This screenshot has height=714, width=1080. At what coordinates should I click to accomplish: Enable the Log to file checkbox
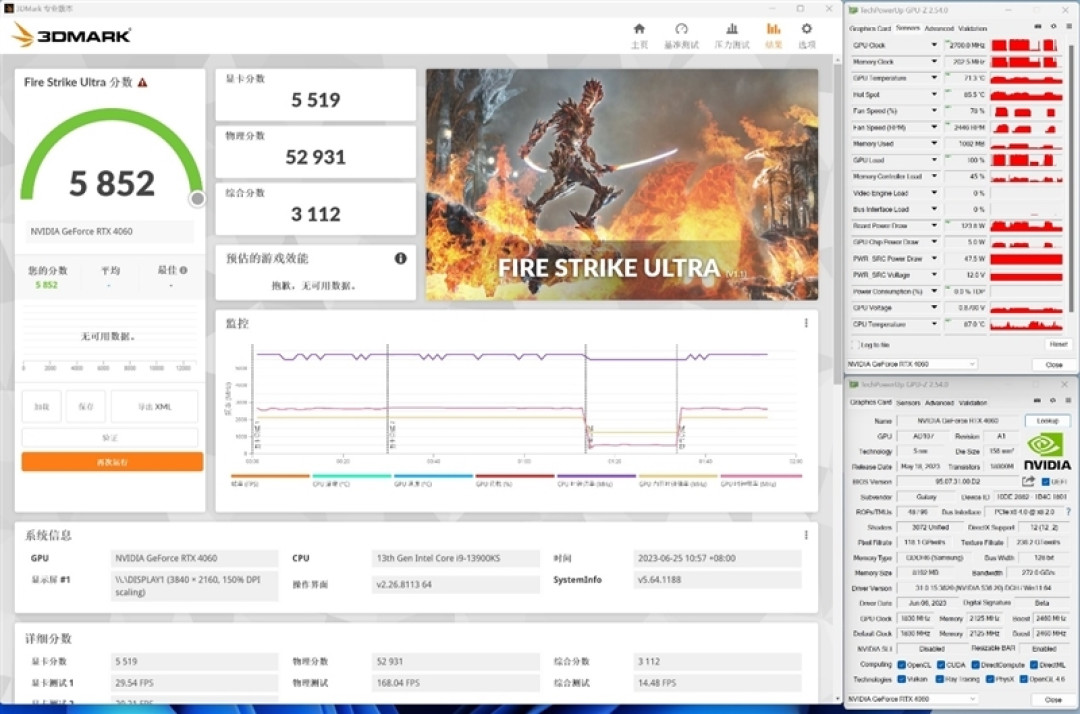pos(855,344)
